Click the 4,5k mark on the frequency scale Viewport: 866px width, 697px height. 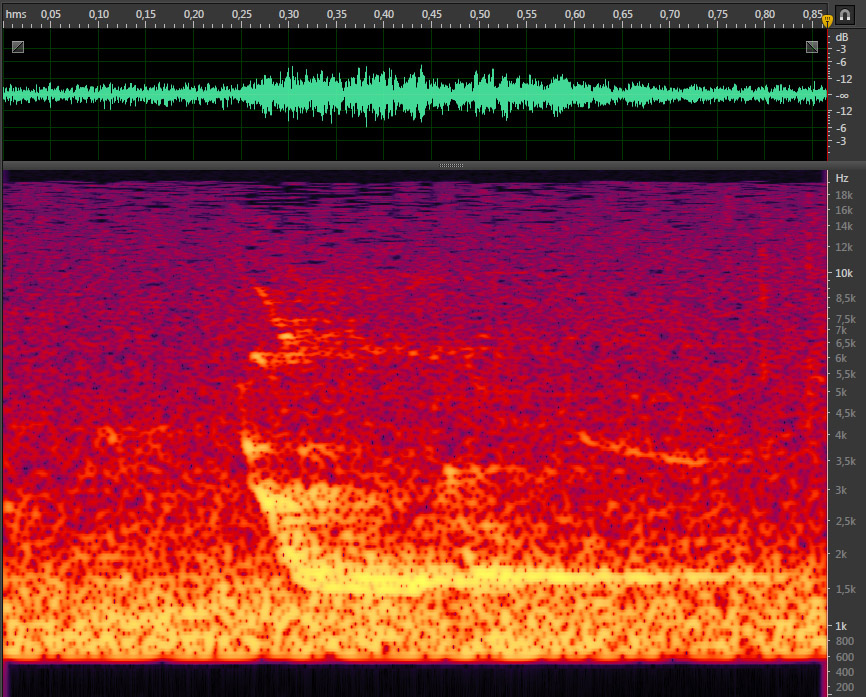(x=846, y=413)
